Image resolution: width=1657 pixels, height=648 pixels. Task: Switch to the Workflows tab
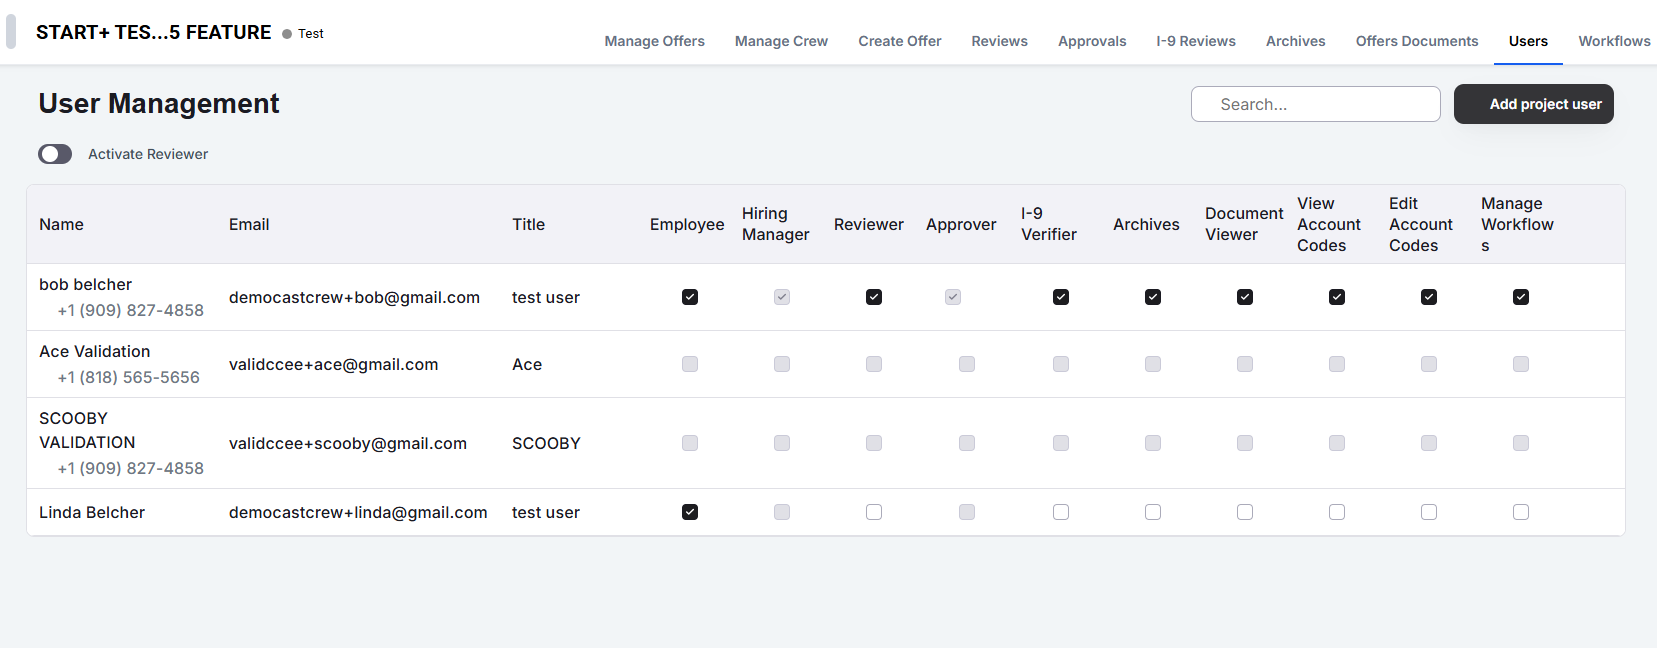1614,41
